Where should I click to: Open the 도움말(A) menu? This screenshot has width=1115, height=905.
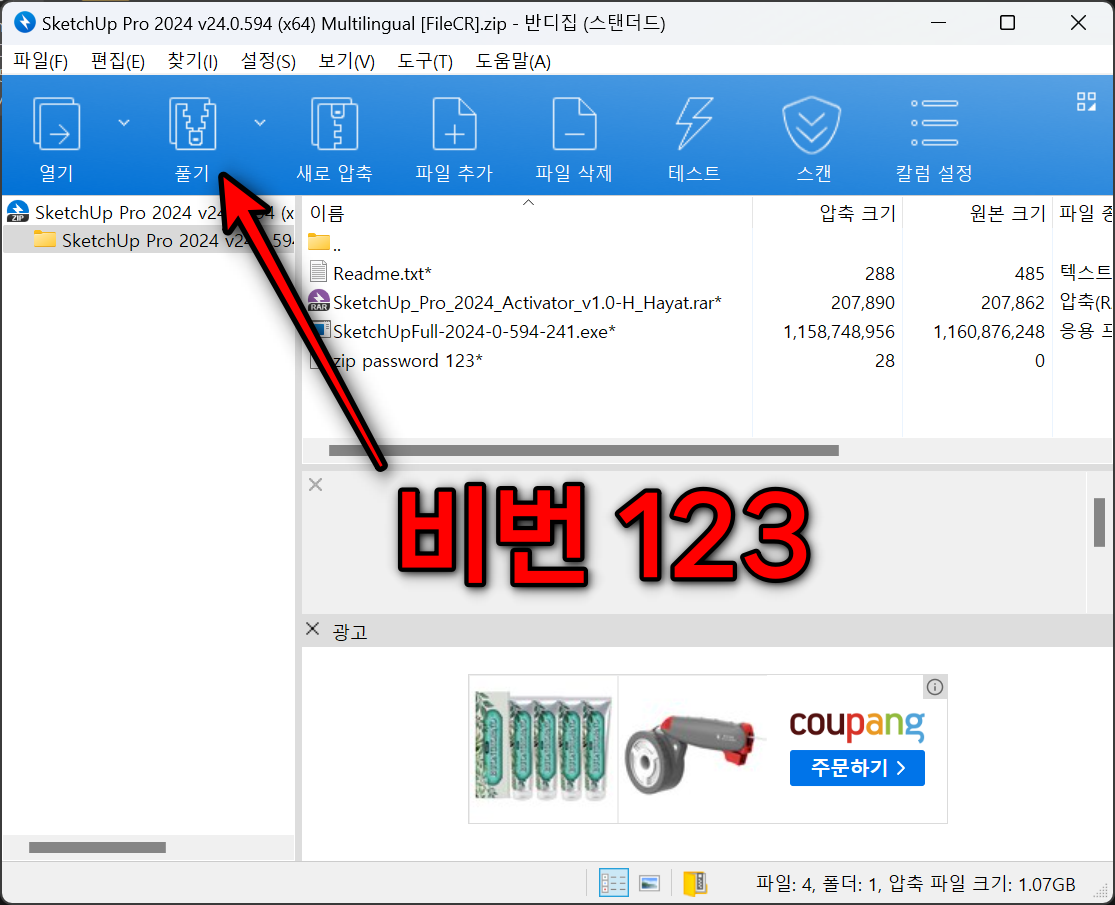[x=513, y=62]
